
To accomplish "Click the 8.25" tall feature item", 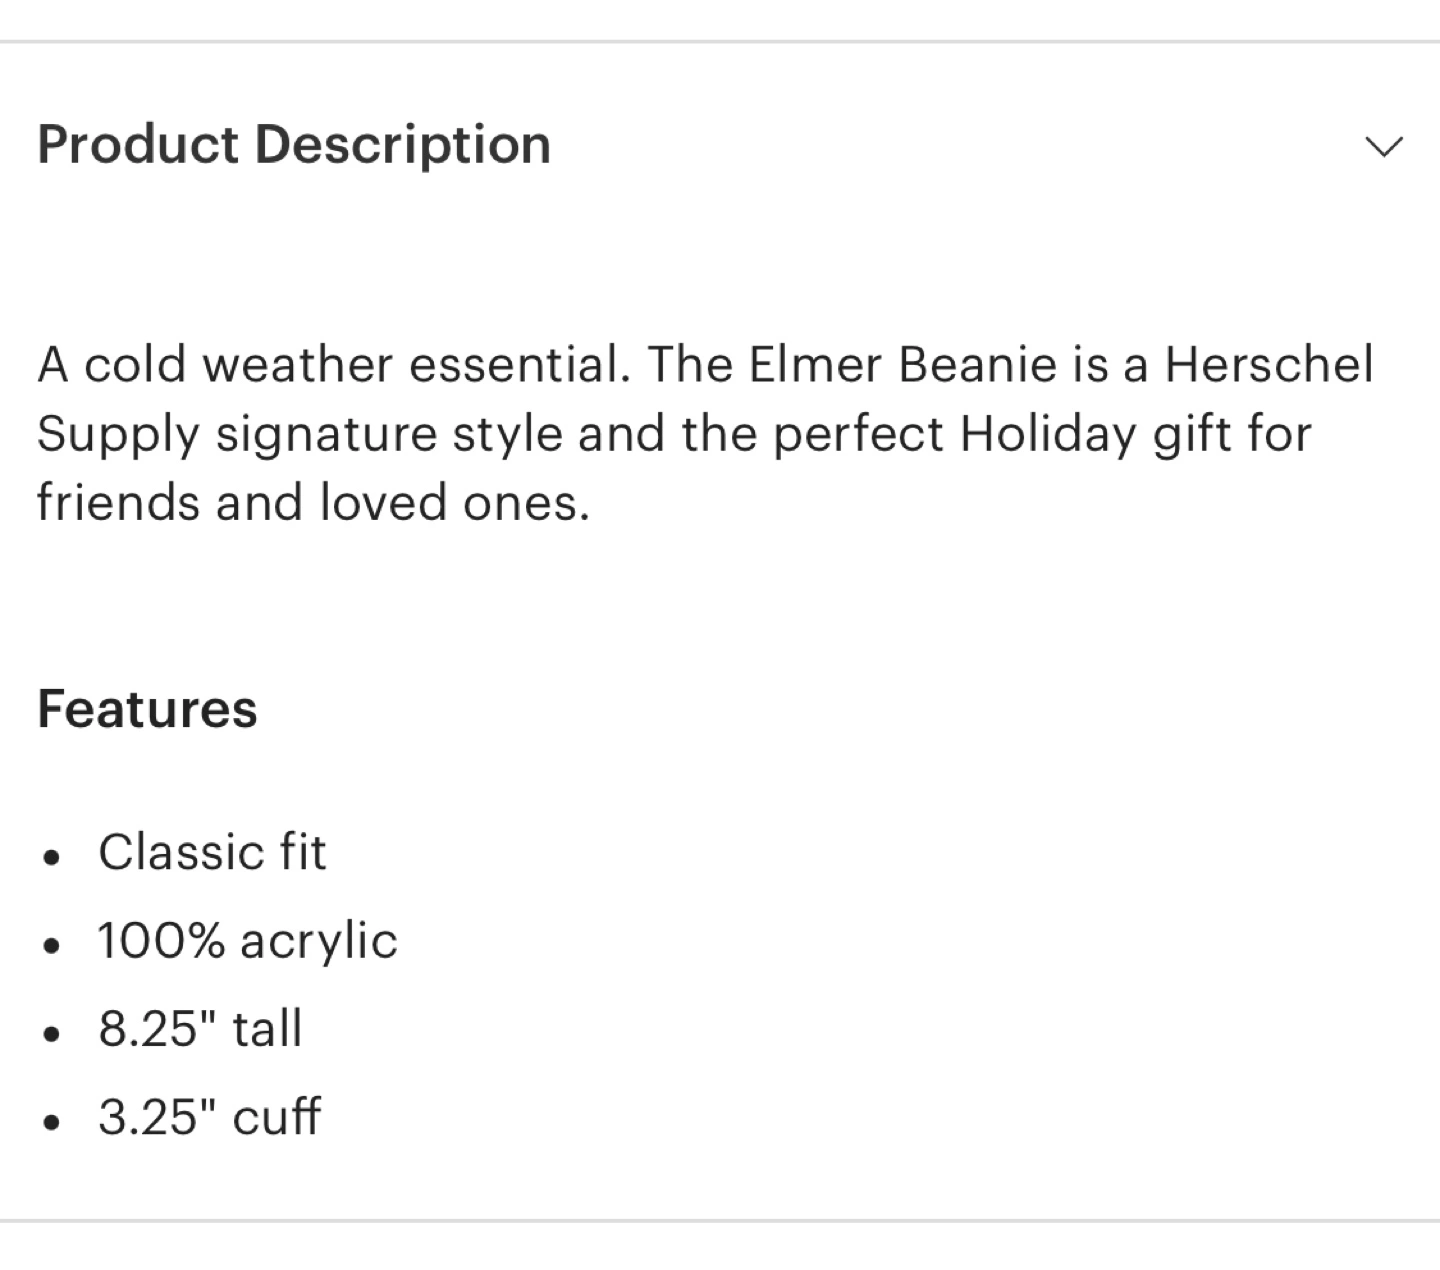I will click(200, 1029).
